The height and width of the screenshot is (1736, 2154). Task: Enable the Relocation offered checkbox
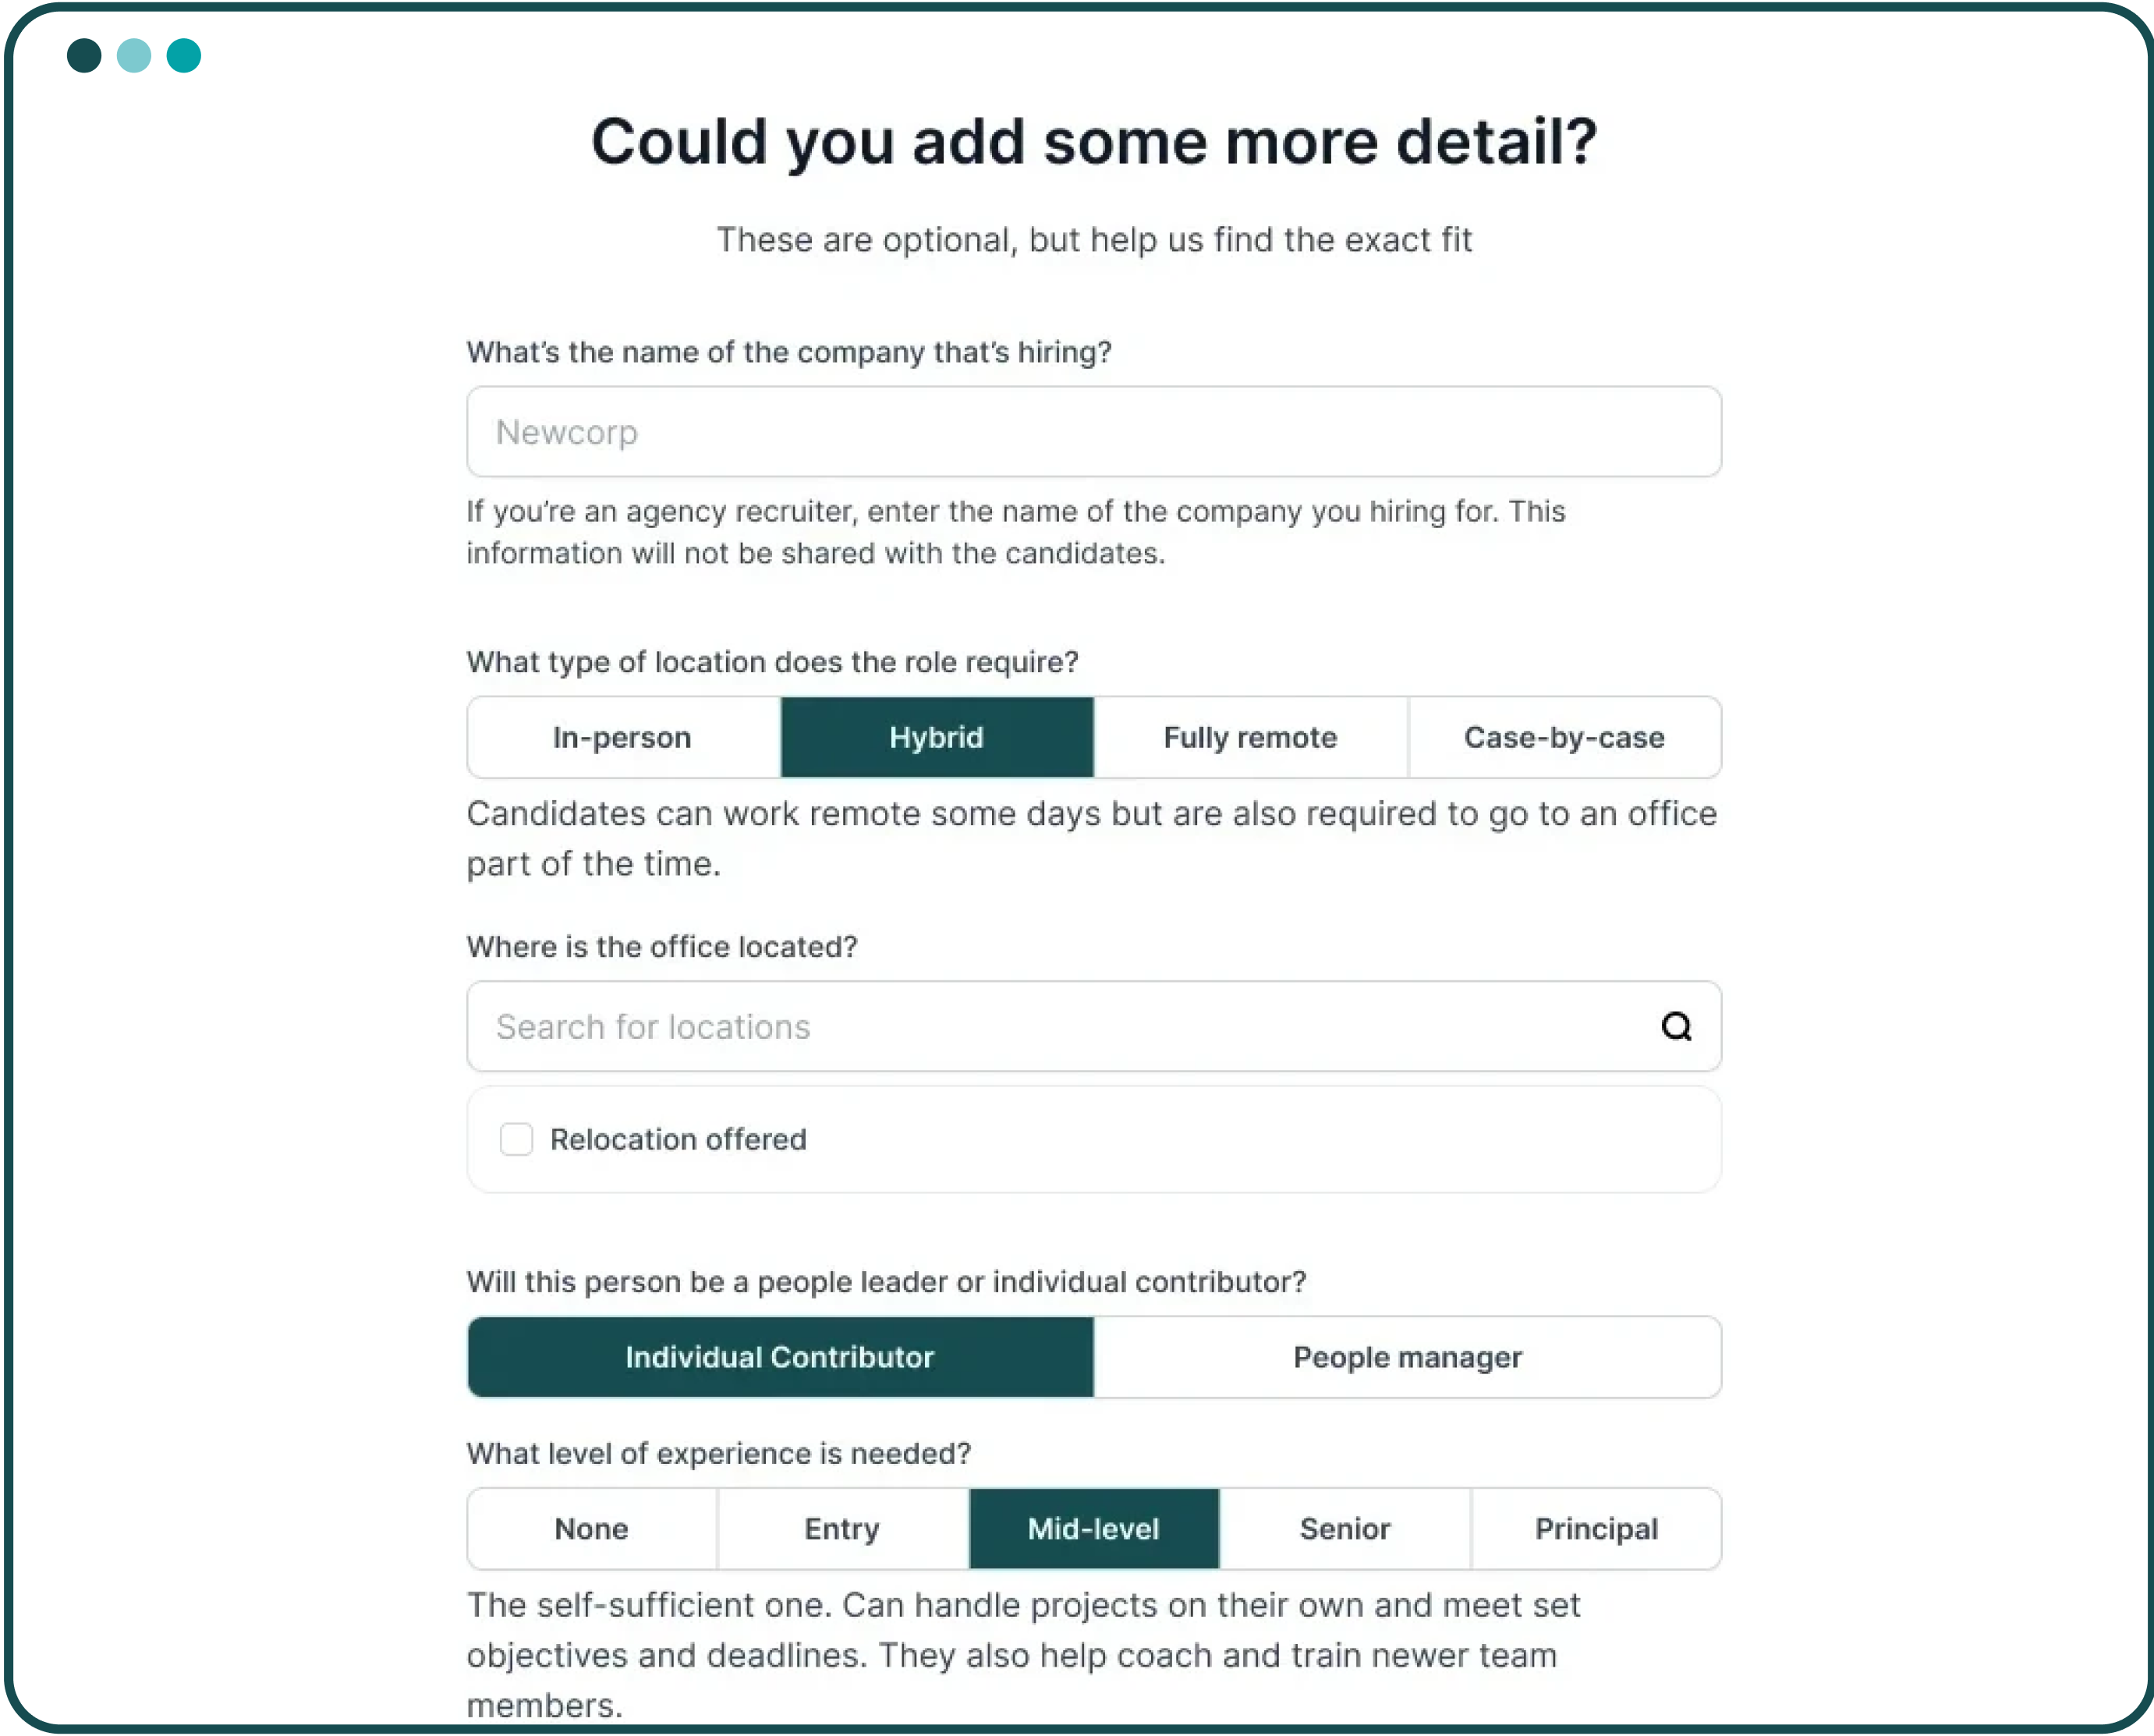(x=516, y=1139)
